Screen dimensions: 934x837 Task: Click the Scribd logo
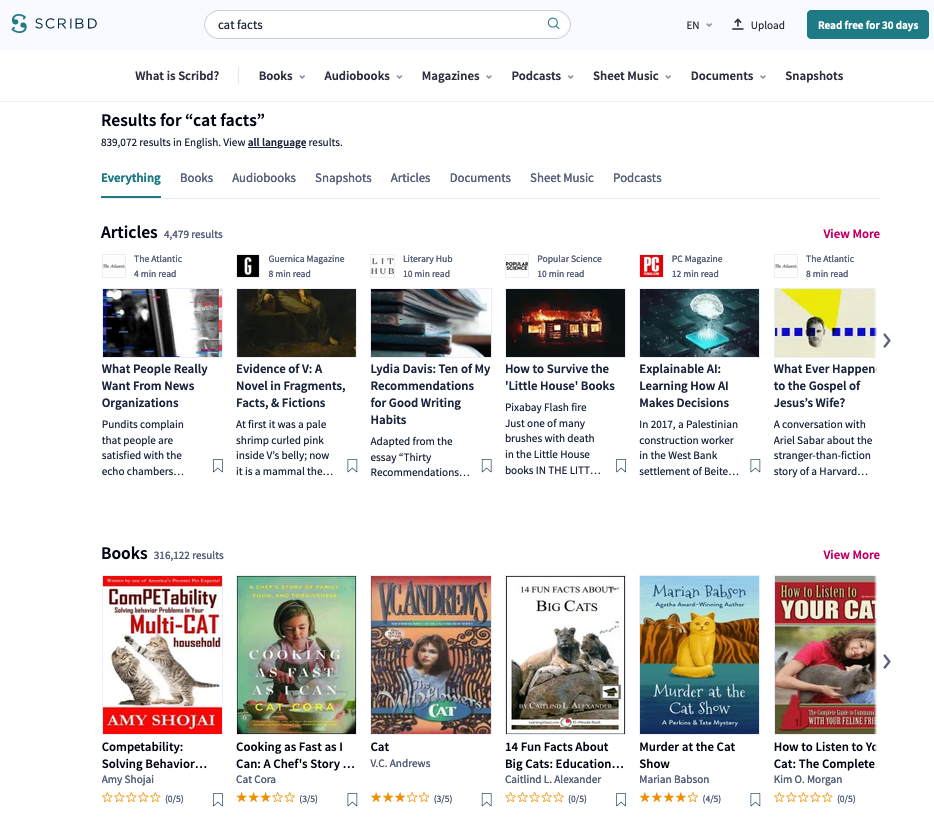coord(54,24)
